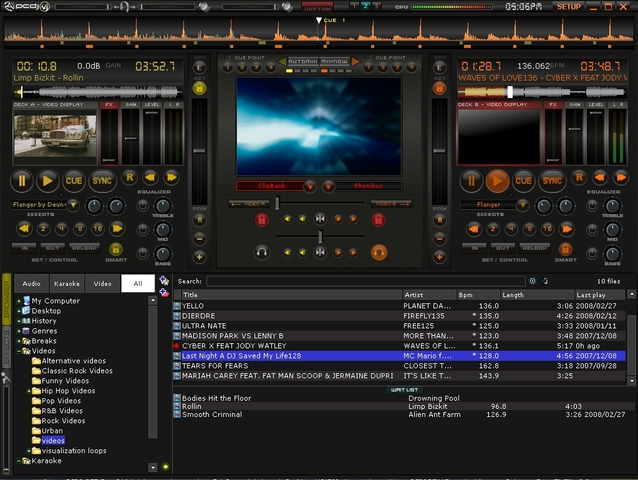Image resolution: width=638 pixels, height=480 pixels.
Task: Sort list by Artist column
Action: coord(429,295)
